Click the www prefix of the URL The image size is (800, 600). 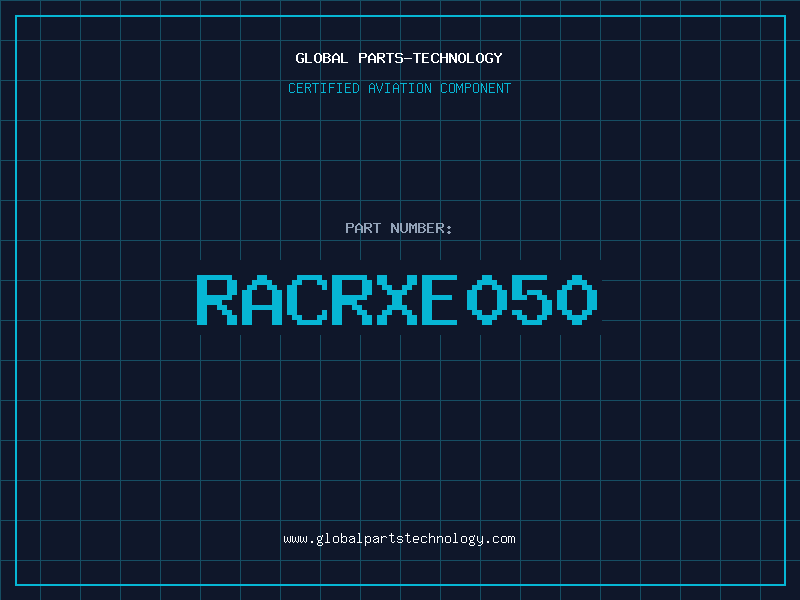[x=295, y=539]
